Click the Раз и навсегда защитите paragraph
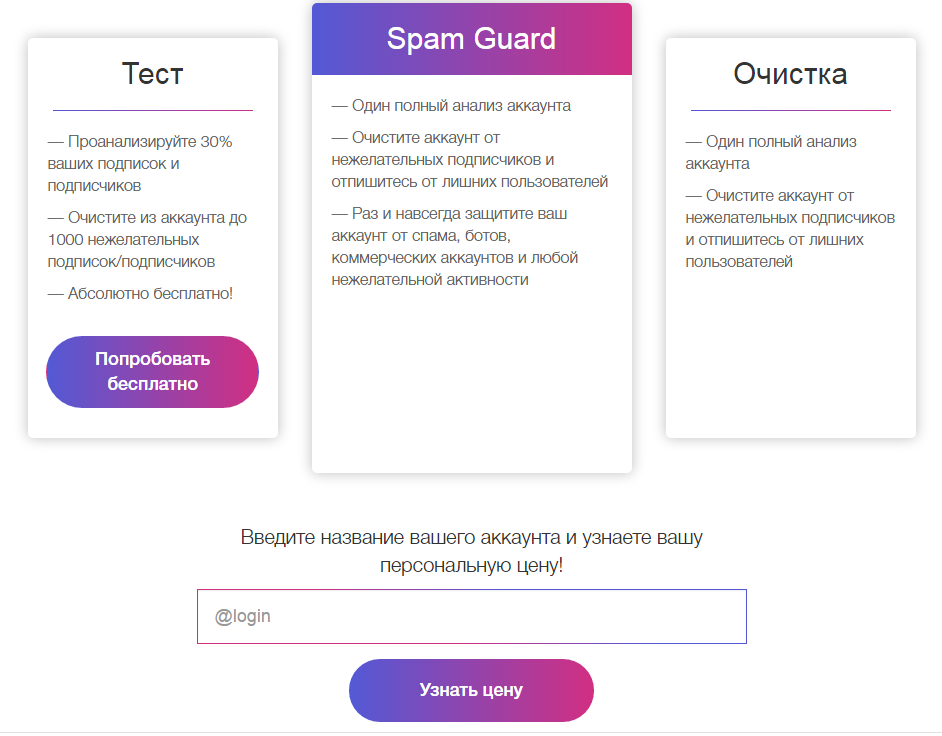This screenshot has height=736, width=942. (x=455, y=246)
